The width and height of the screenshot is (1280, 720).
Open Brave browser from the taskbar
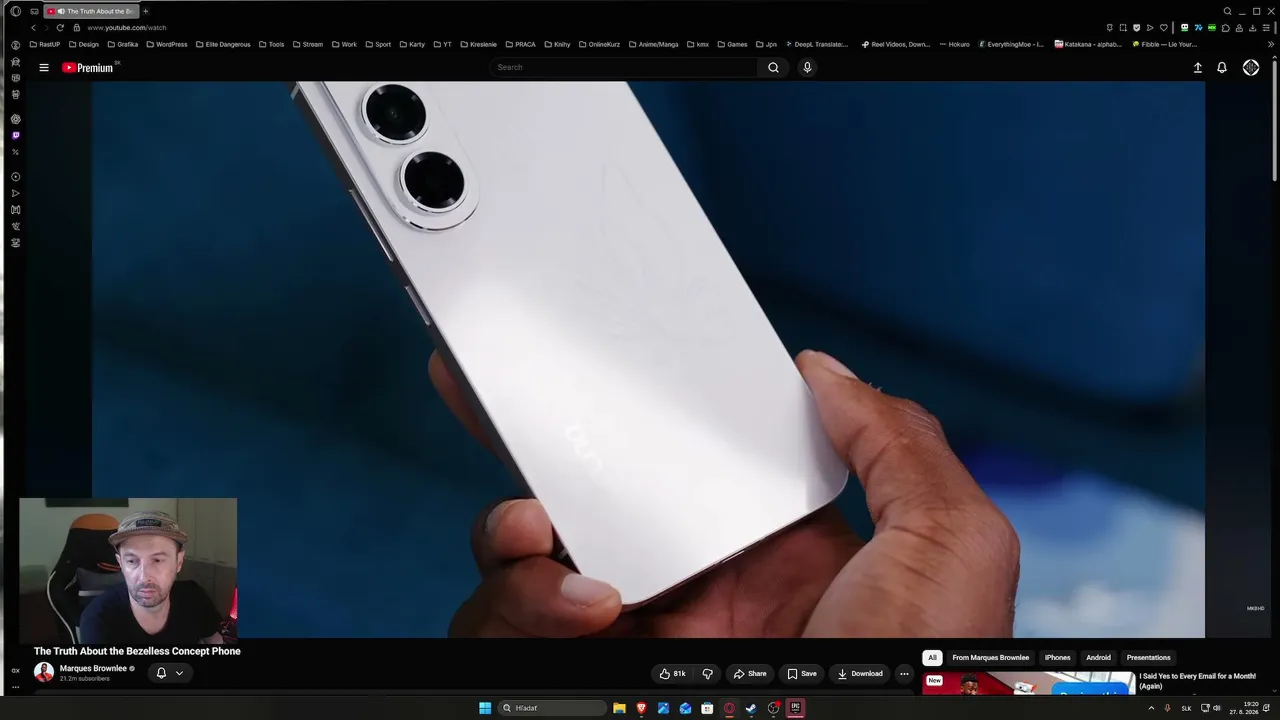(x=641, y=708)
